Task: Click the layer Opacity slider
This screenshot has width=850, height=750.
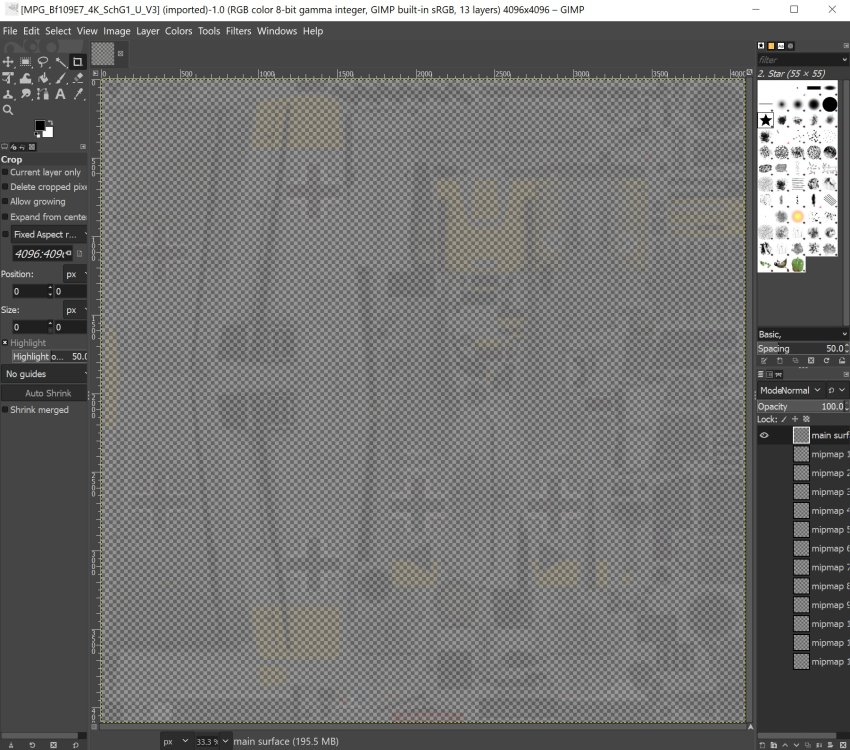Action: click(x=800, y=407)
